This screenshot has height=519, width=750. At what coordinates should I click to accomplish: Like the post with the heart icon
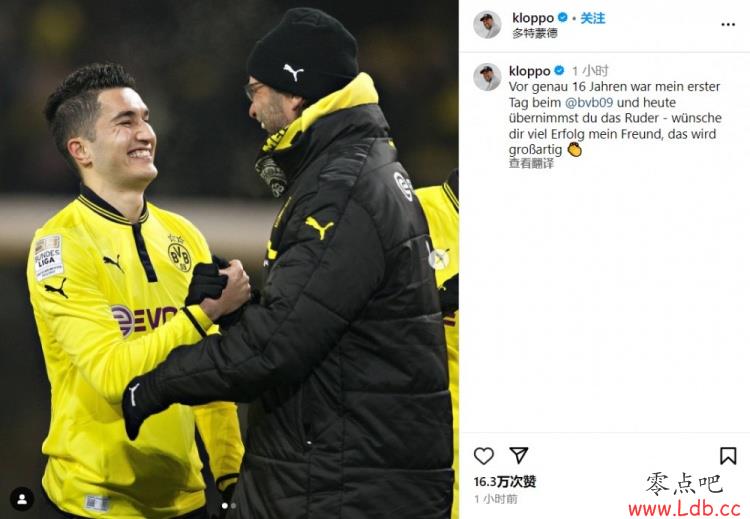pos(484,456)
